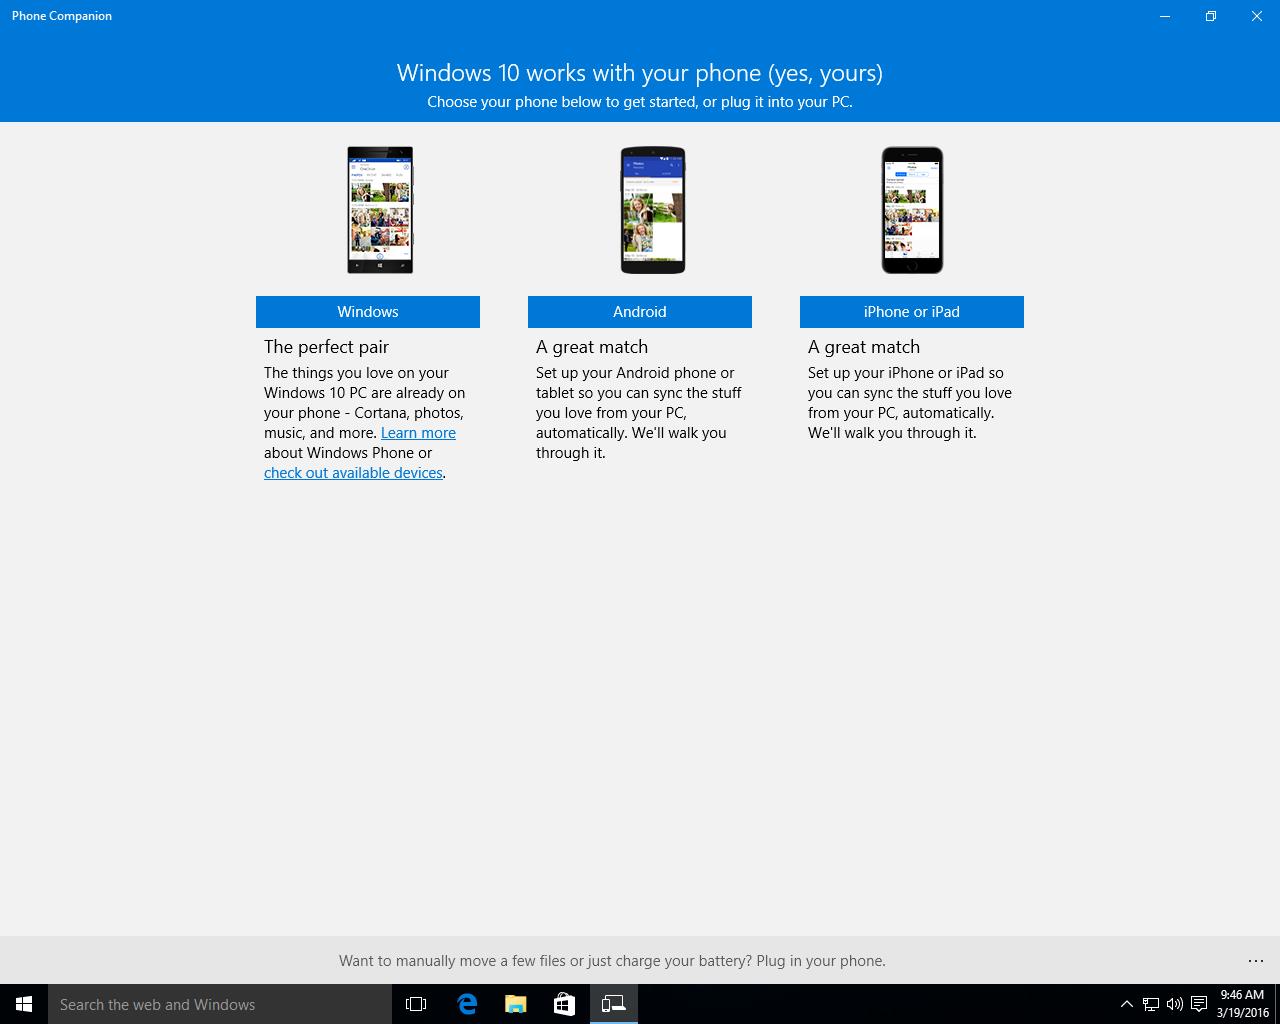
Task: Open the volume control tray icon
Action: click(1175, 1004)
